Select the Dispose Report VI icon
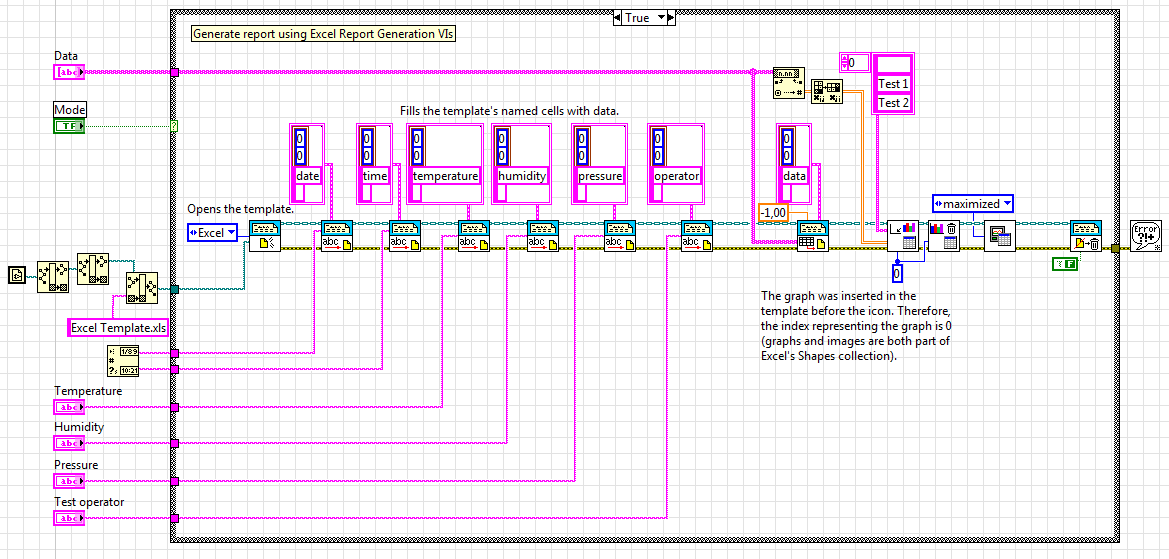 (x=1086, y=236)
